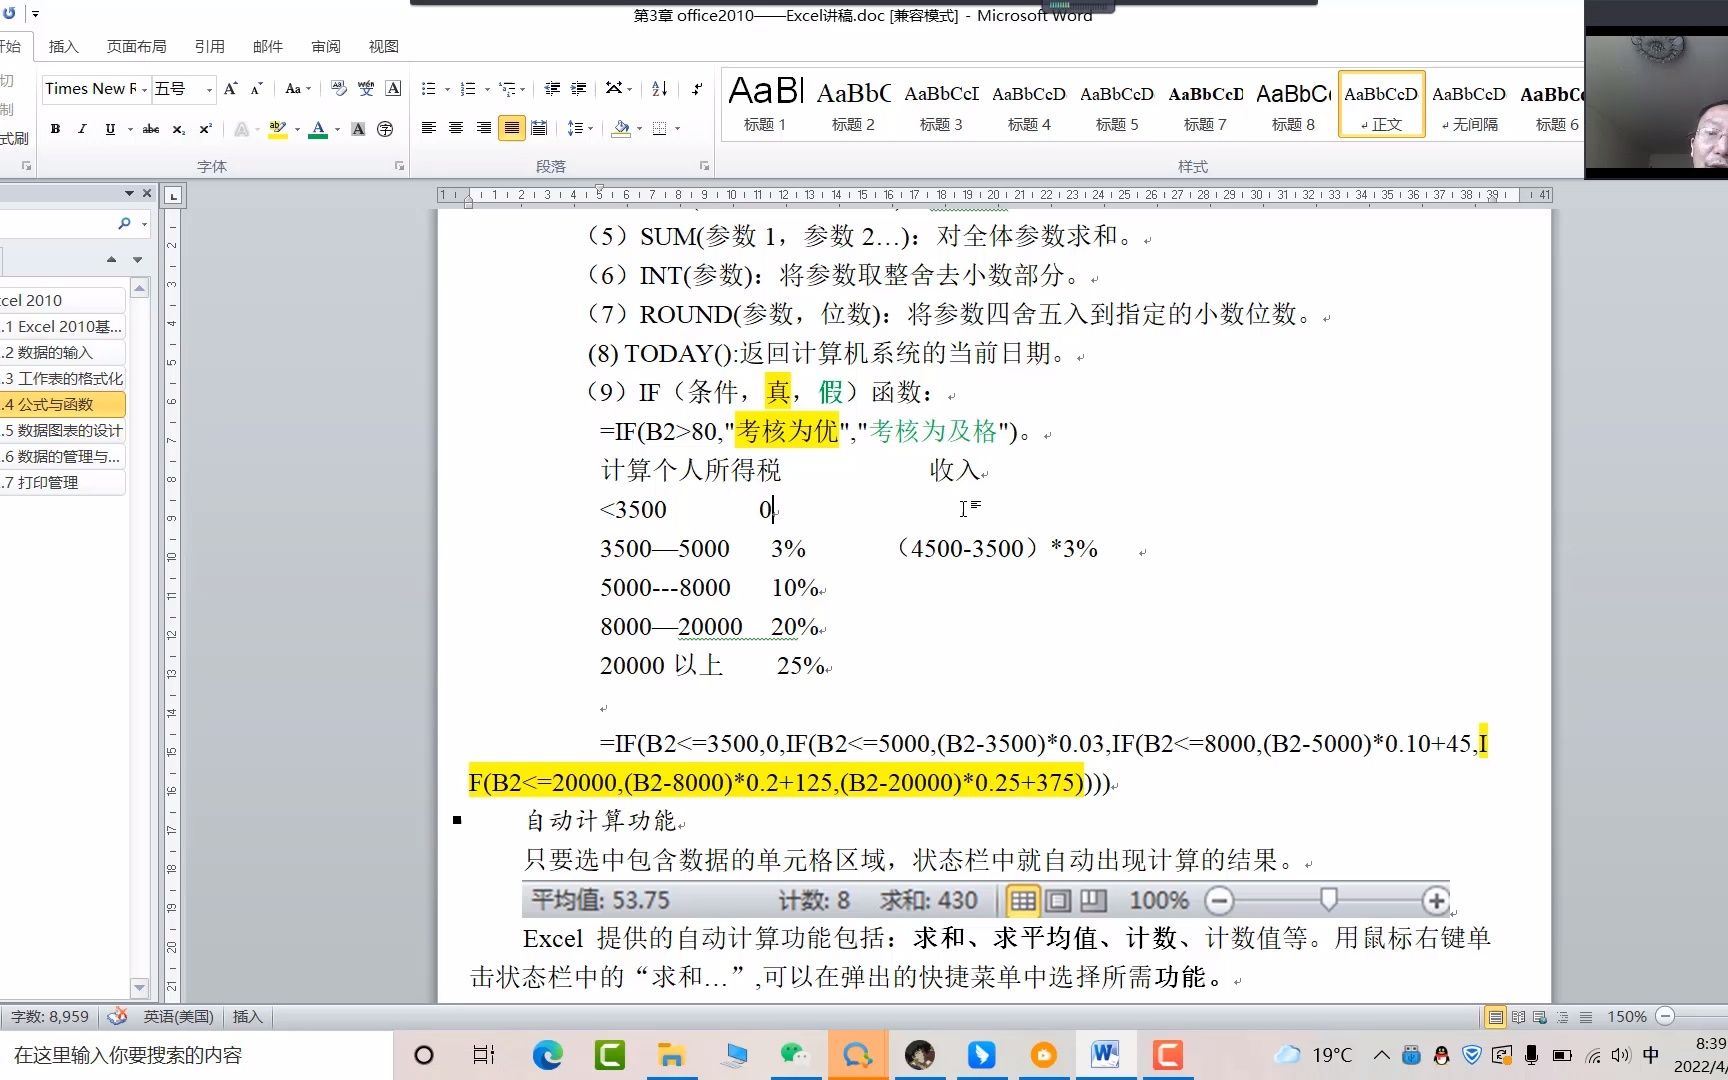Open the References ribbon tab

click(x=210, y=46)
